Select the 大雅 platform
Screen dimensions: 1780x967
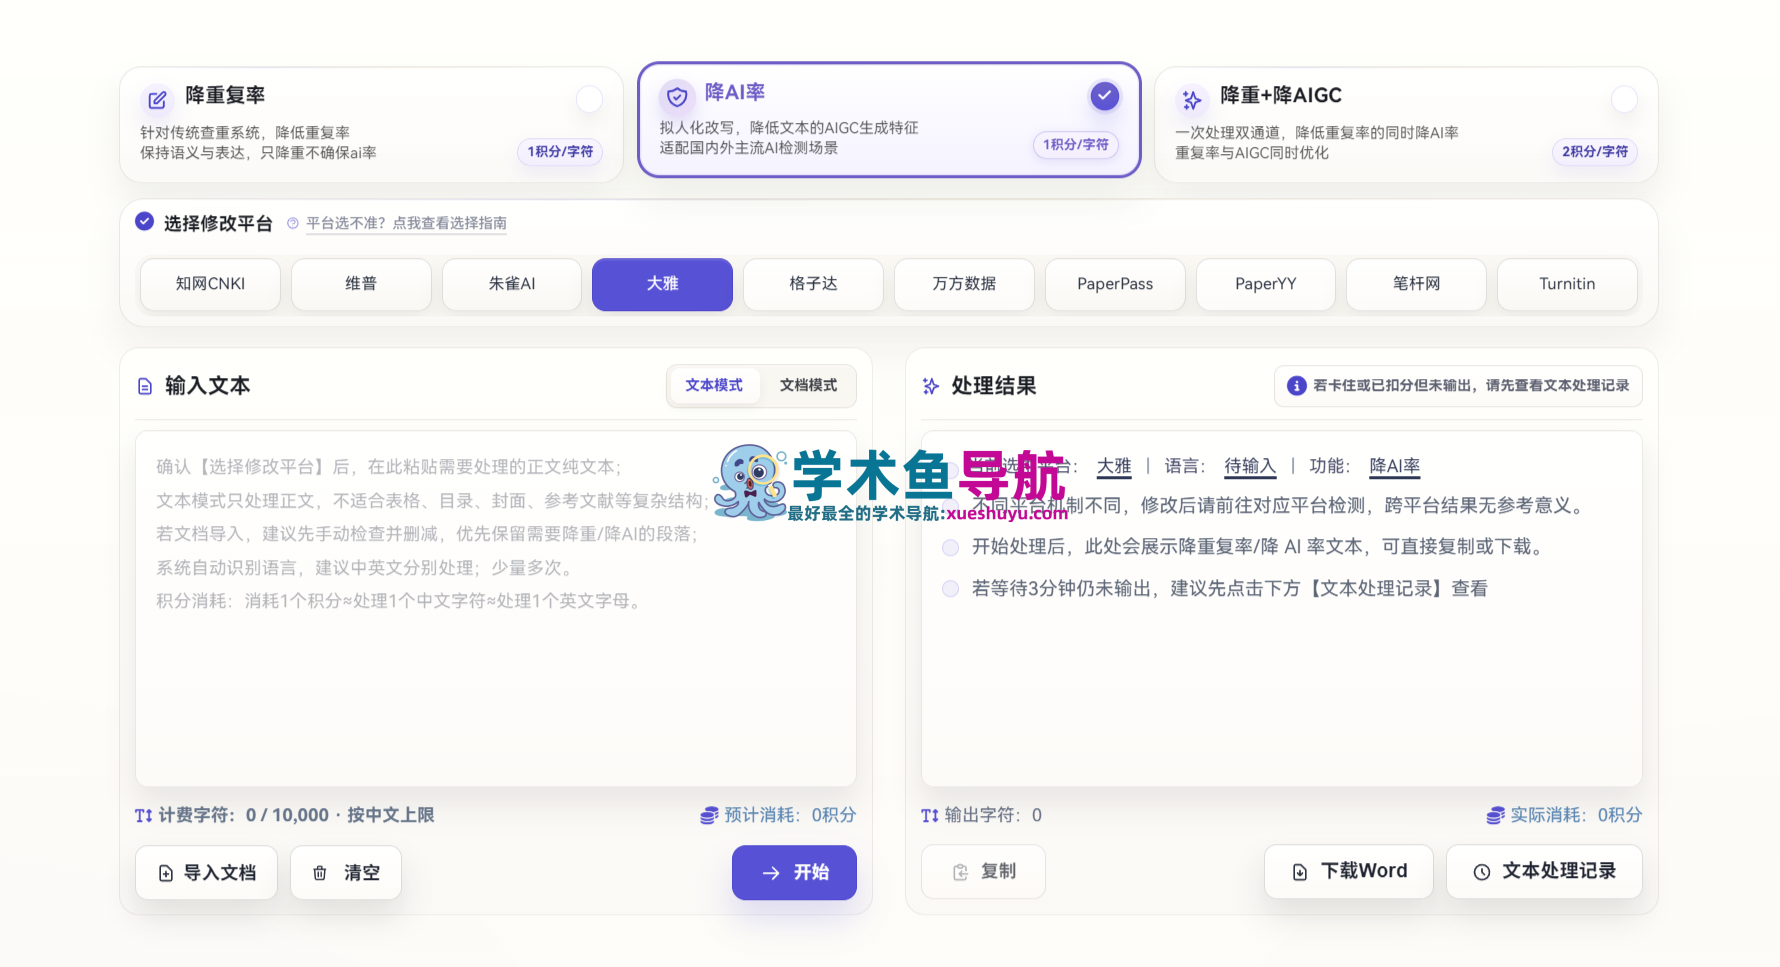click(x=662, y=284)
